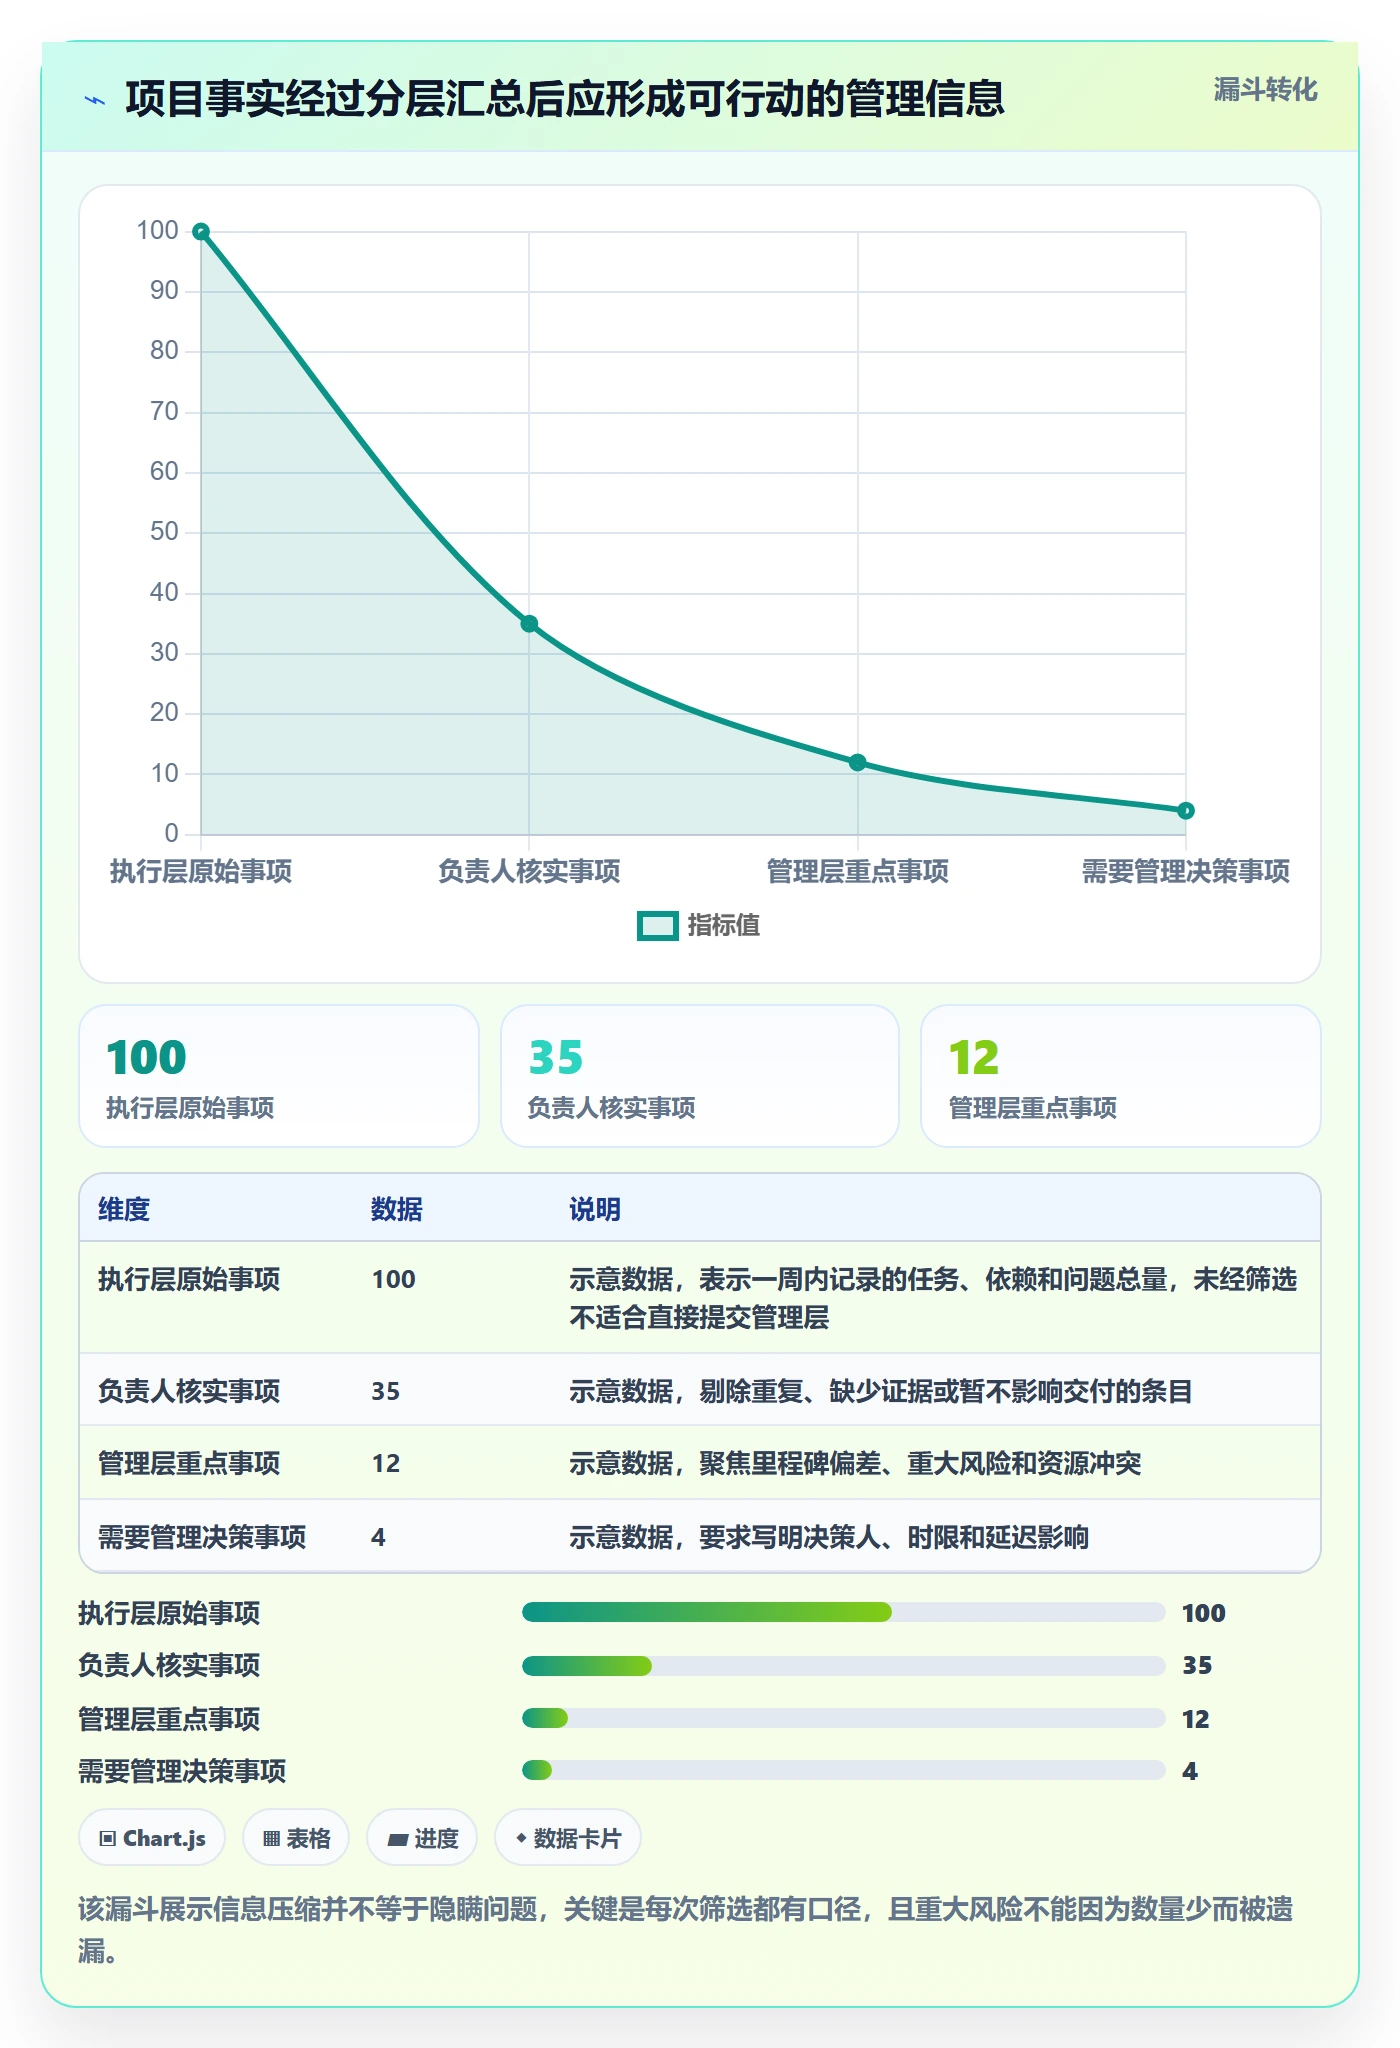The width and height of the screenshot is (1400, 2048).
Task: Select the stat card showing 12
Action: point(1121,1076)
